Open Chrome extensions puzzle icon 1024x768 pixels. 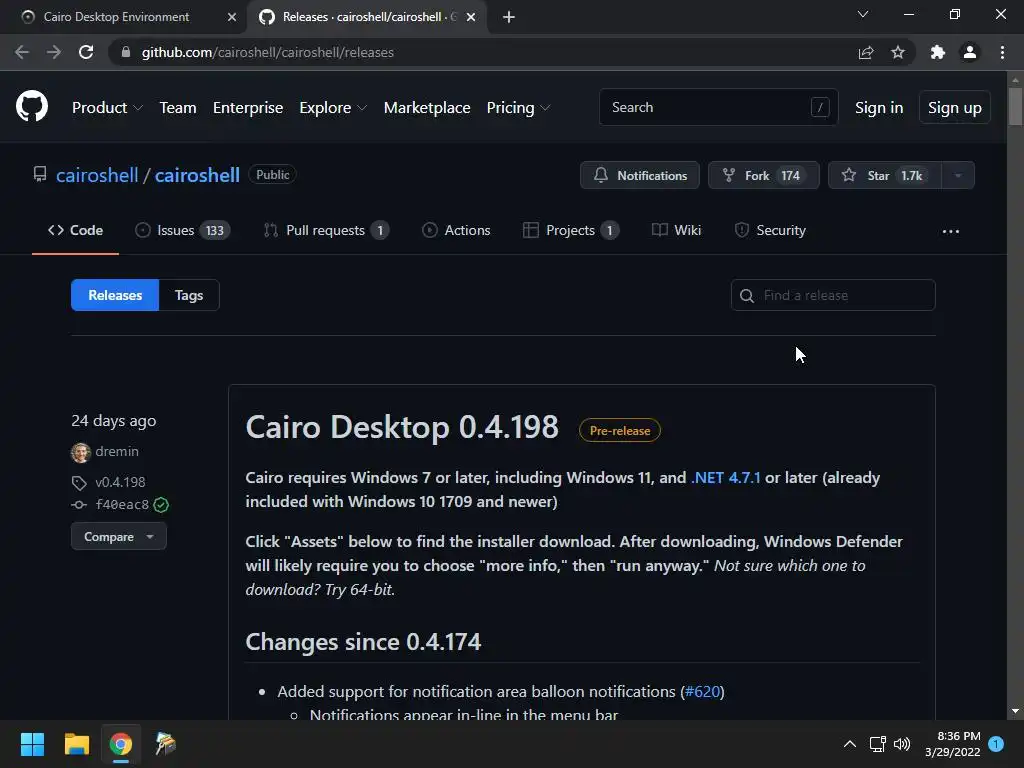tap(938, 52)
